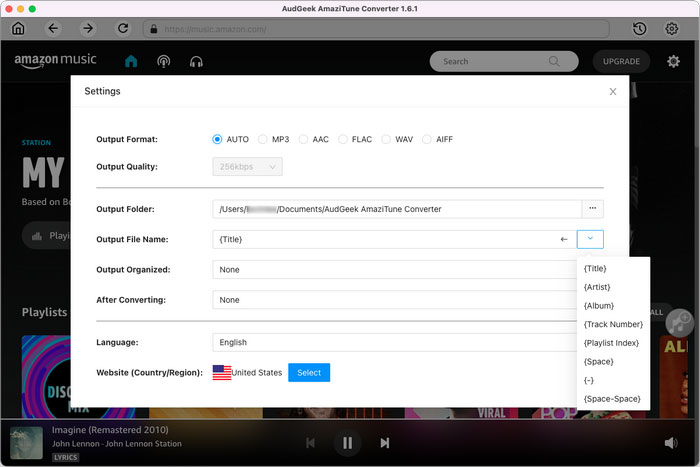Viewport: 700px width, 467px height.
Task: Open After Converting dropdown
Action: pos(395,300)
